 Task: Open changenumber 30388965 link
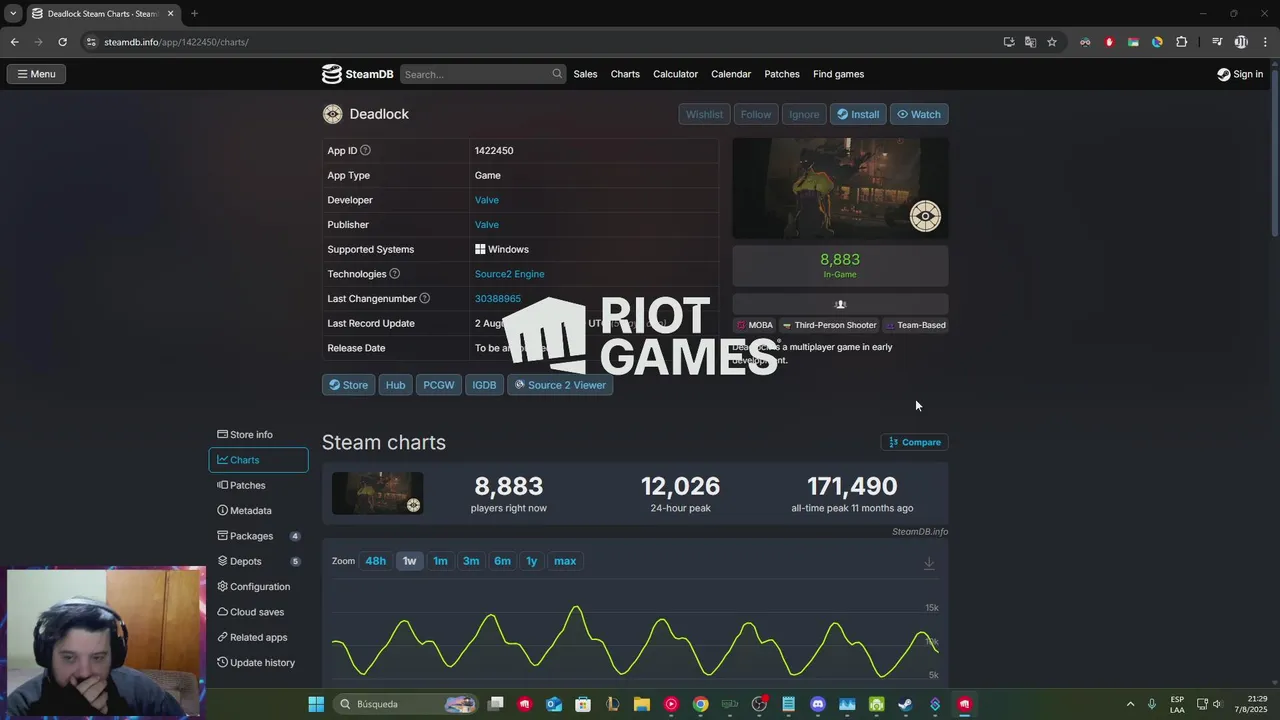click(x=497, y=299)
